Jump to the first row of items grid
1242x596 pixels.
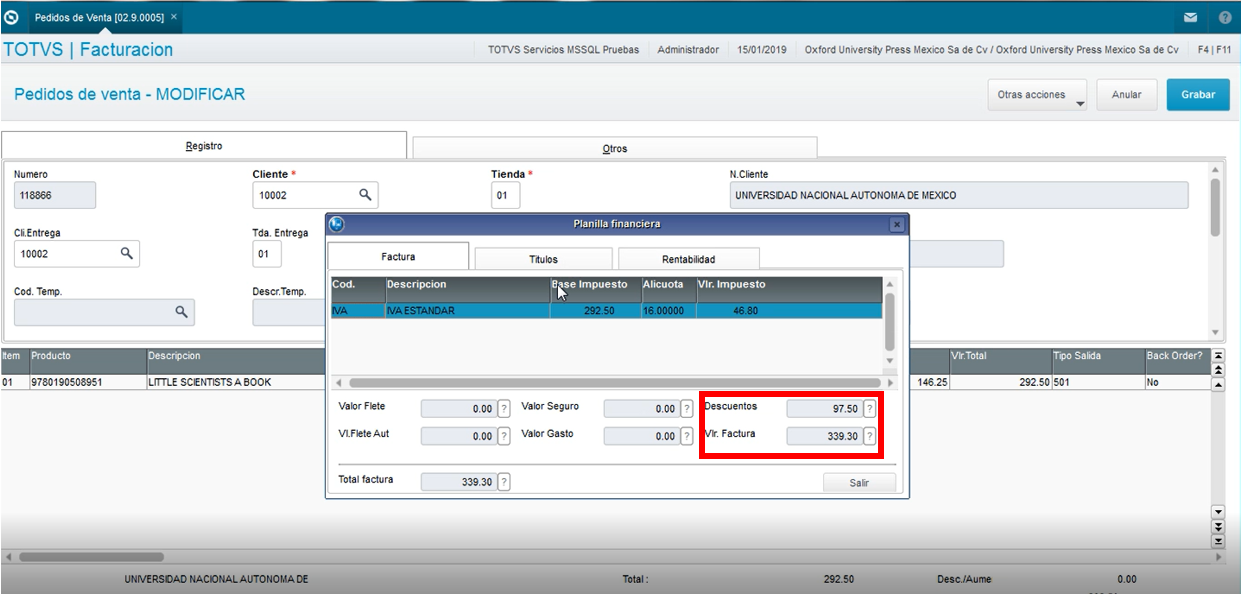pos(1218,356)
